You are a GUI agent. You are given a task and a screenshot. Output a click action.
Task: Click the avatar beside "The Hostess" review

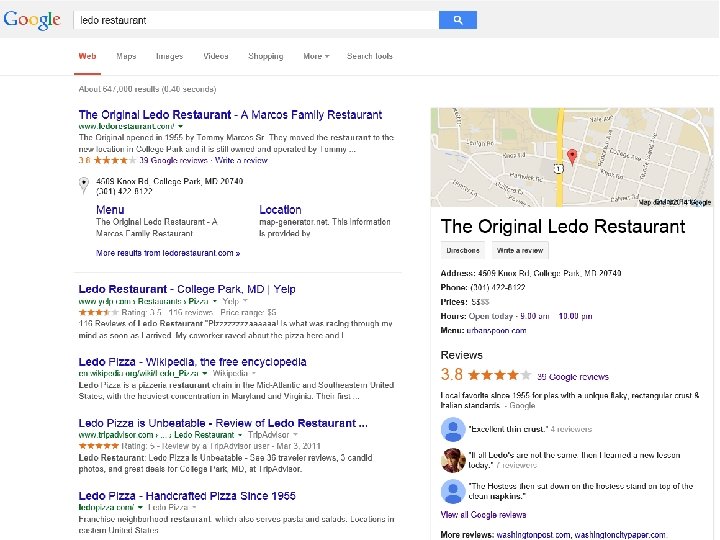point(453,491)
